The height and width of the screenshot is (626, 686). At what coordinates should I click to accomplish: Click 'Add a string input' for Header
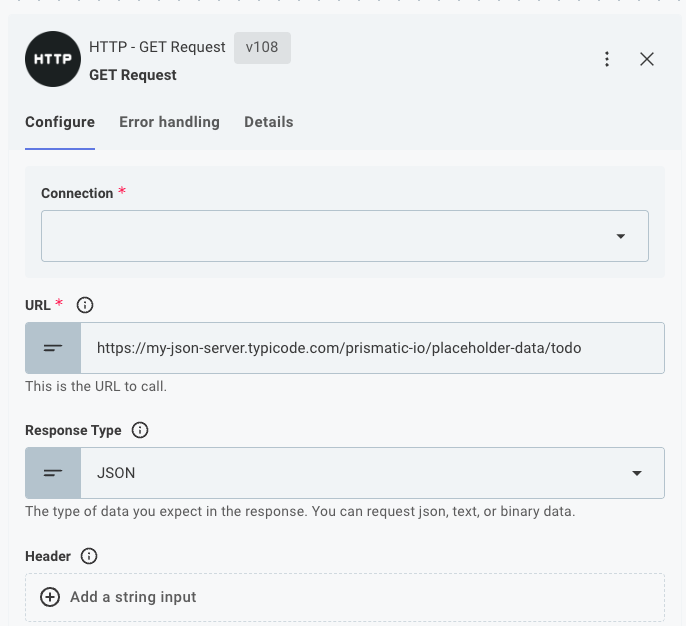coord(133,597)
